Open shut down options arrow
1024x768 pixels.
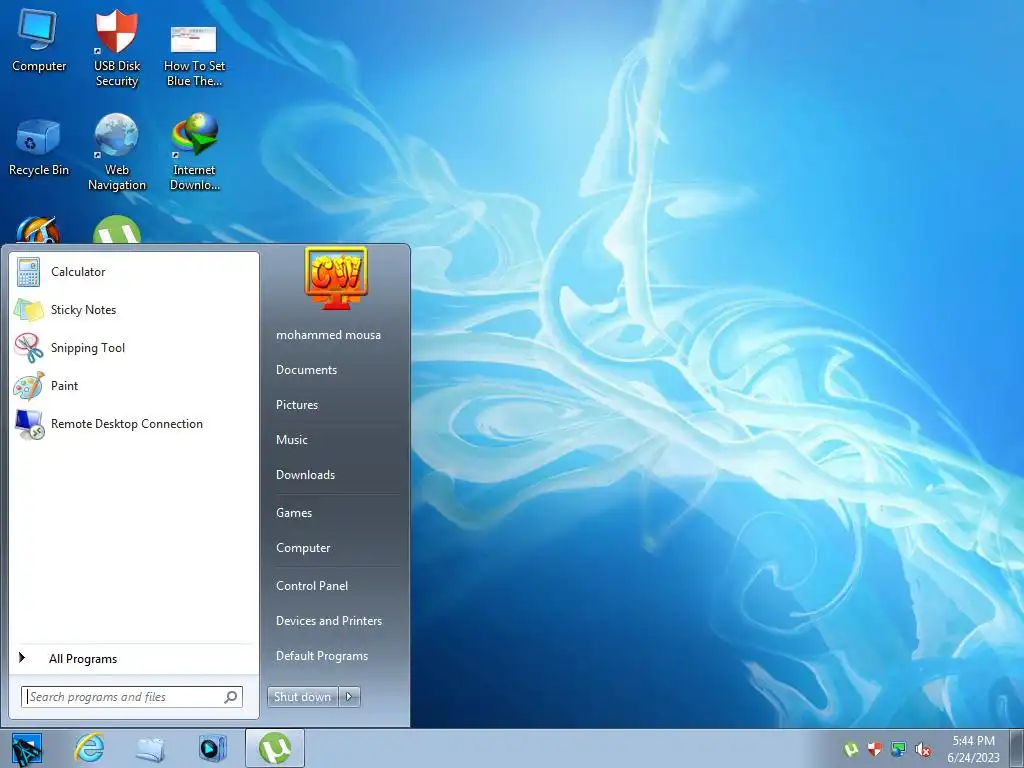click(349, 697)
